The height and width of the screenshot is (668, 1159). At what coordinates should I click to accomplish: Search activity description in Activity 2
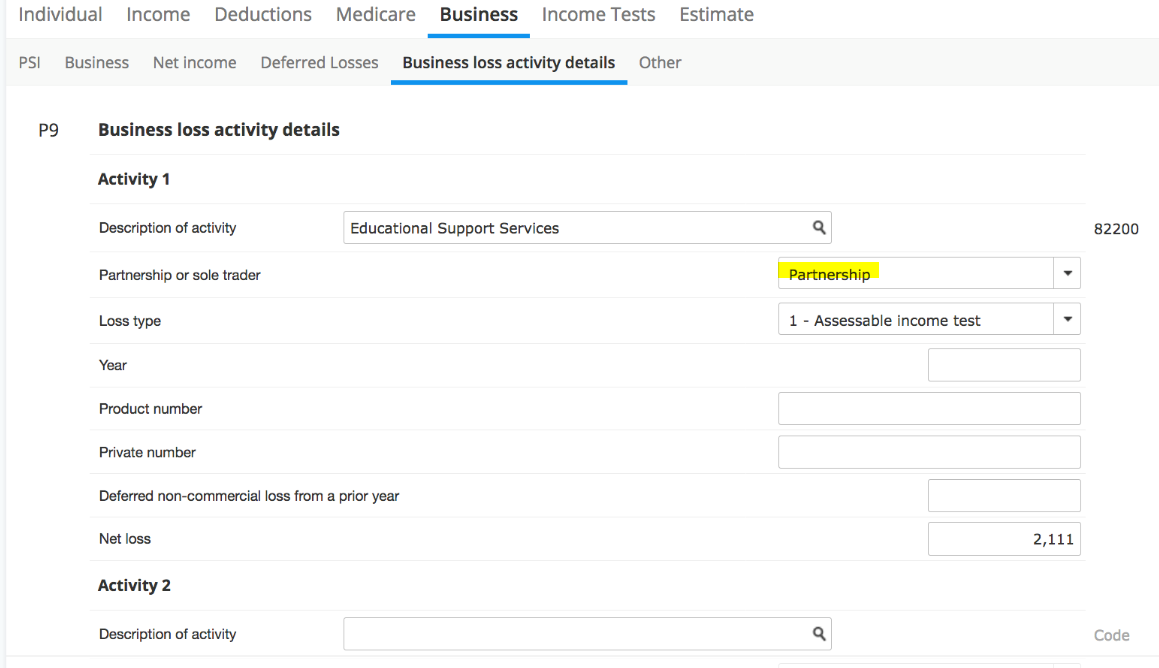click(819, 633)
